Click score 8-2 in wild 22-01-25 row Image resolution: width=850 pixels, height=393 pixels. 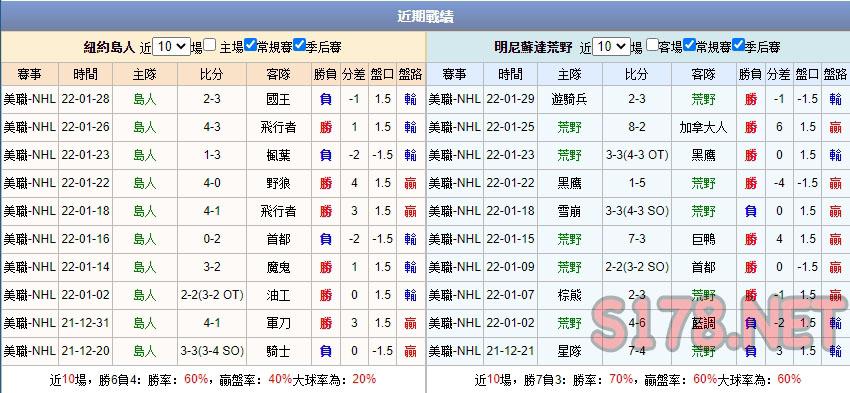click(637, 127)
